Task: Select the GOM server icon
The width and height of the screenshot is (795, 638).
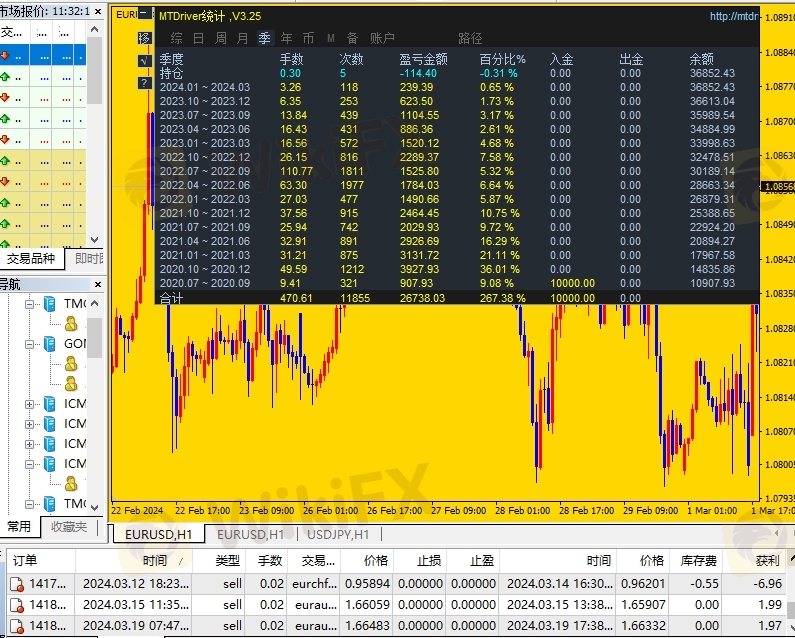Action: point(50,344)
